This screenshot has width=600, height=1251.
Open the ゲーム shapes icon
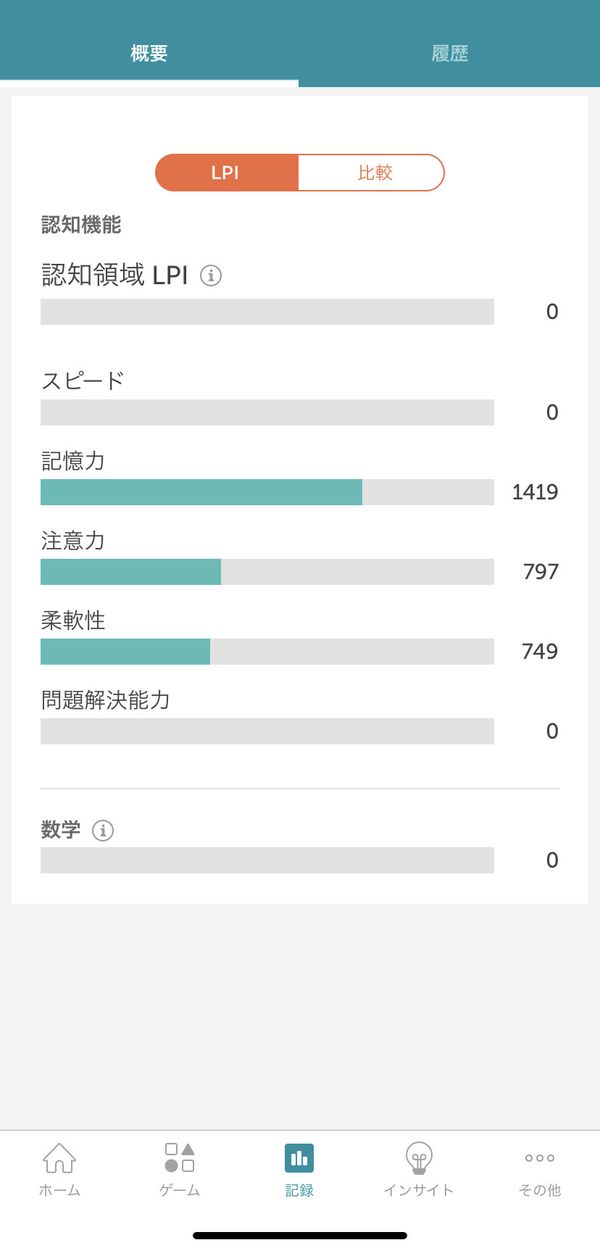pyautogui.click(x=180, y=1158)
